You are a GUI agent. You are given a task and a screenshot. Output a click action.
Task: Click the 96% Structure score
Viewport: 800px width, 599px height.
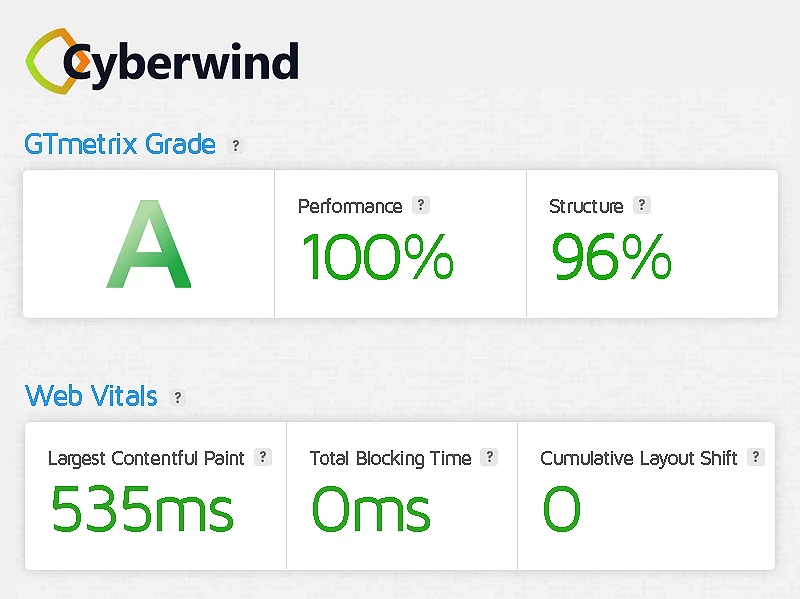tap(611, 256)
